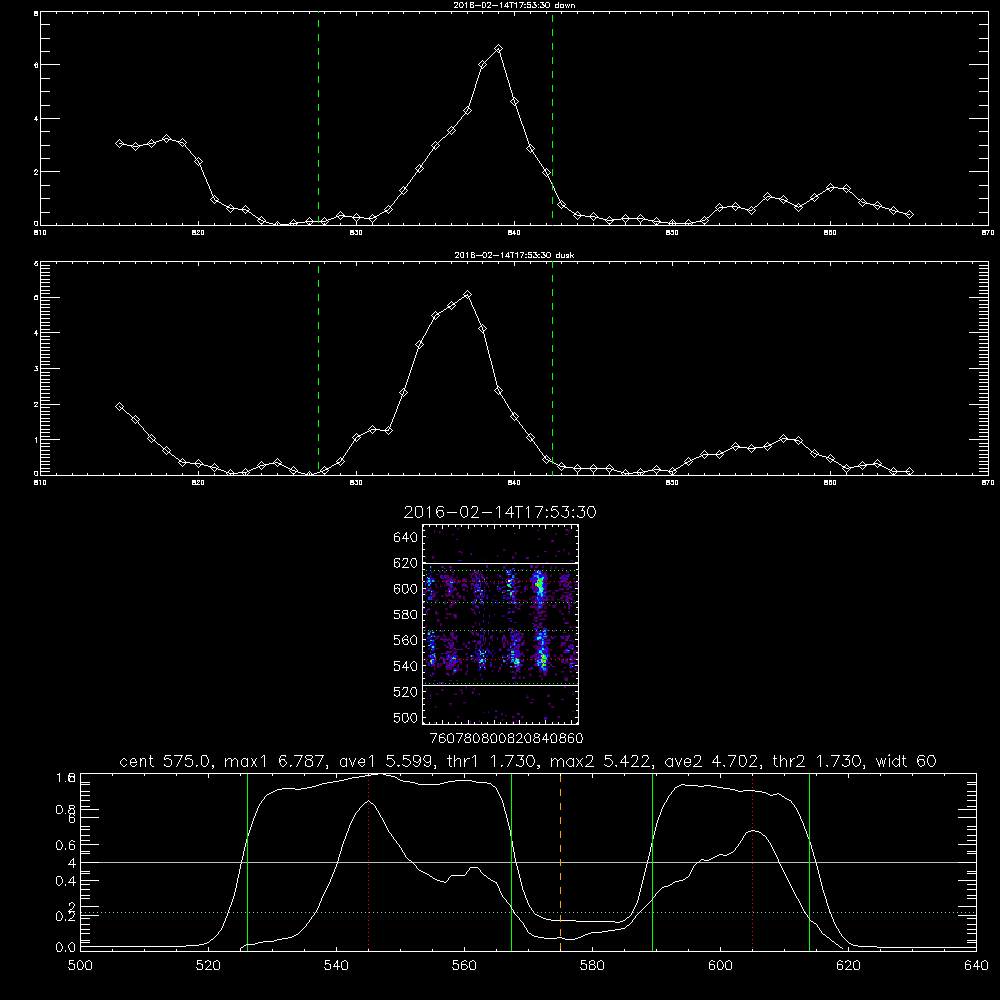The width and height of the screenshot is (1000, 1000).
Task: Click the solid green line near 614 in the bottom plot
Action: tap(809, 862)
